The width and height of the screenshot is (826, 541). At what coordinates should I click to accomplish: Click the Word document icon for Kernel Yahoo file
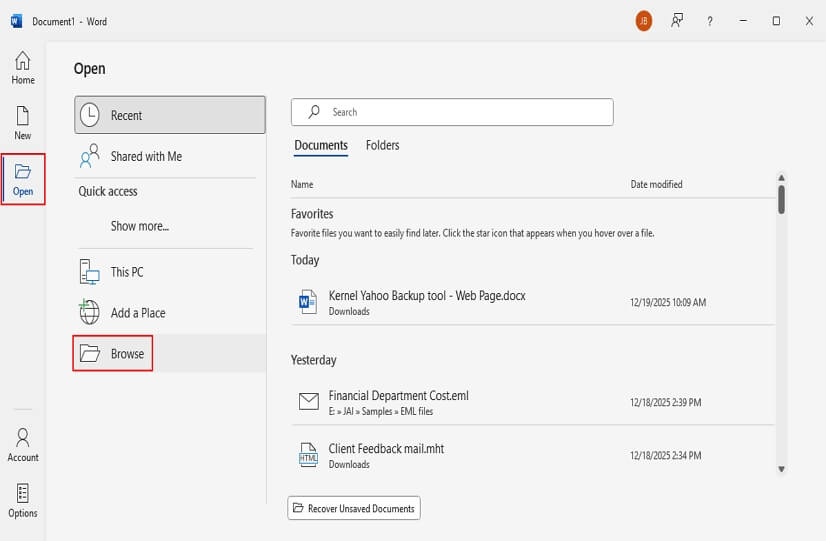point(308,302)
